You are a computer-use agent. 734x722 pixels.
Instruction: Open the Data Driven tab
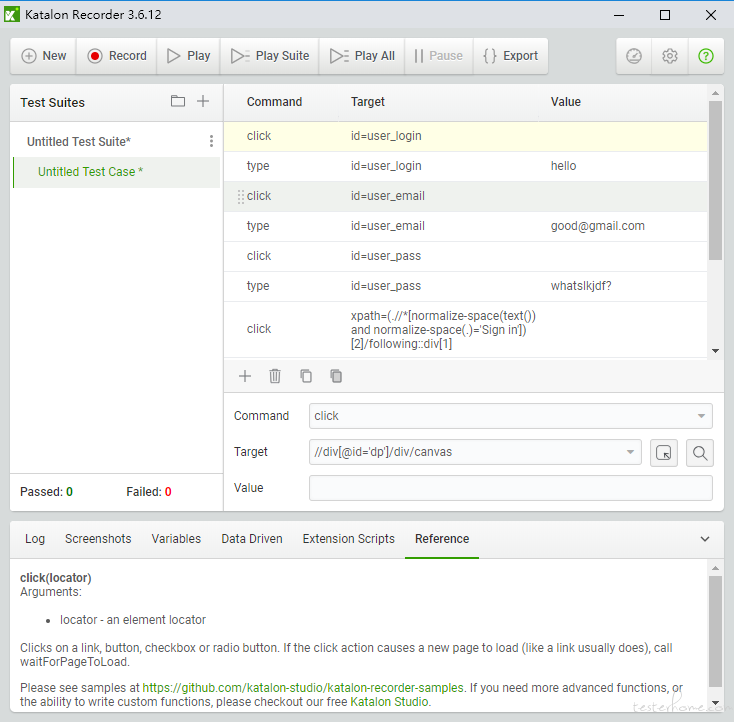click(252, 539)
